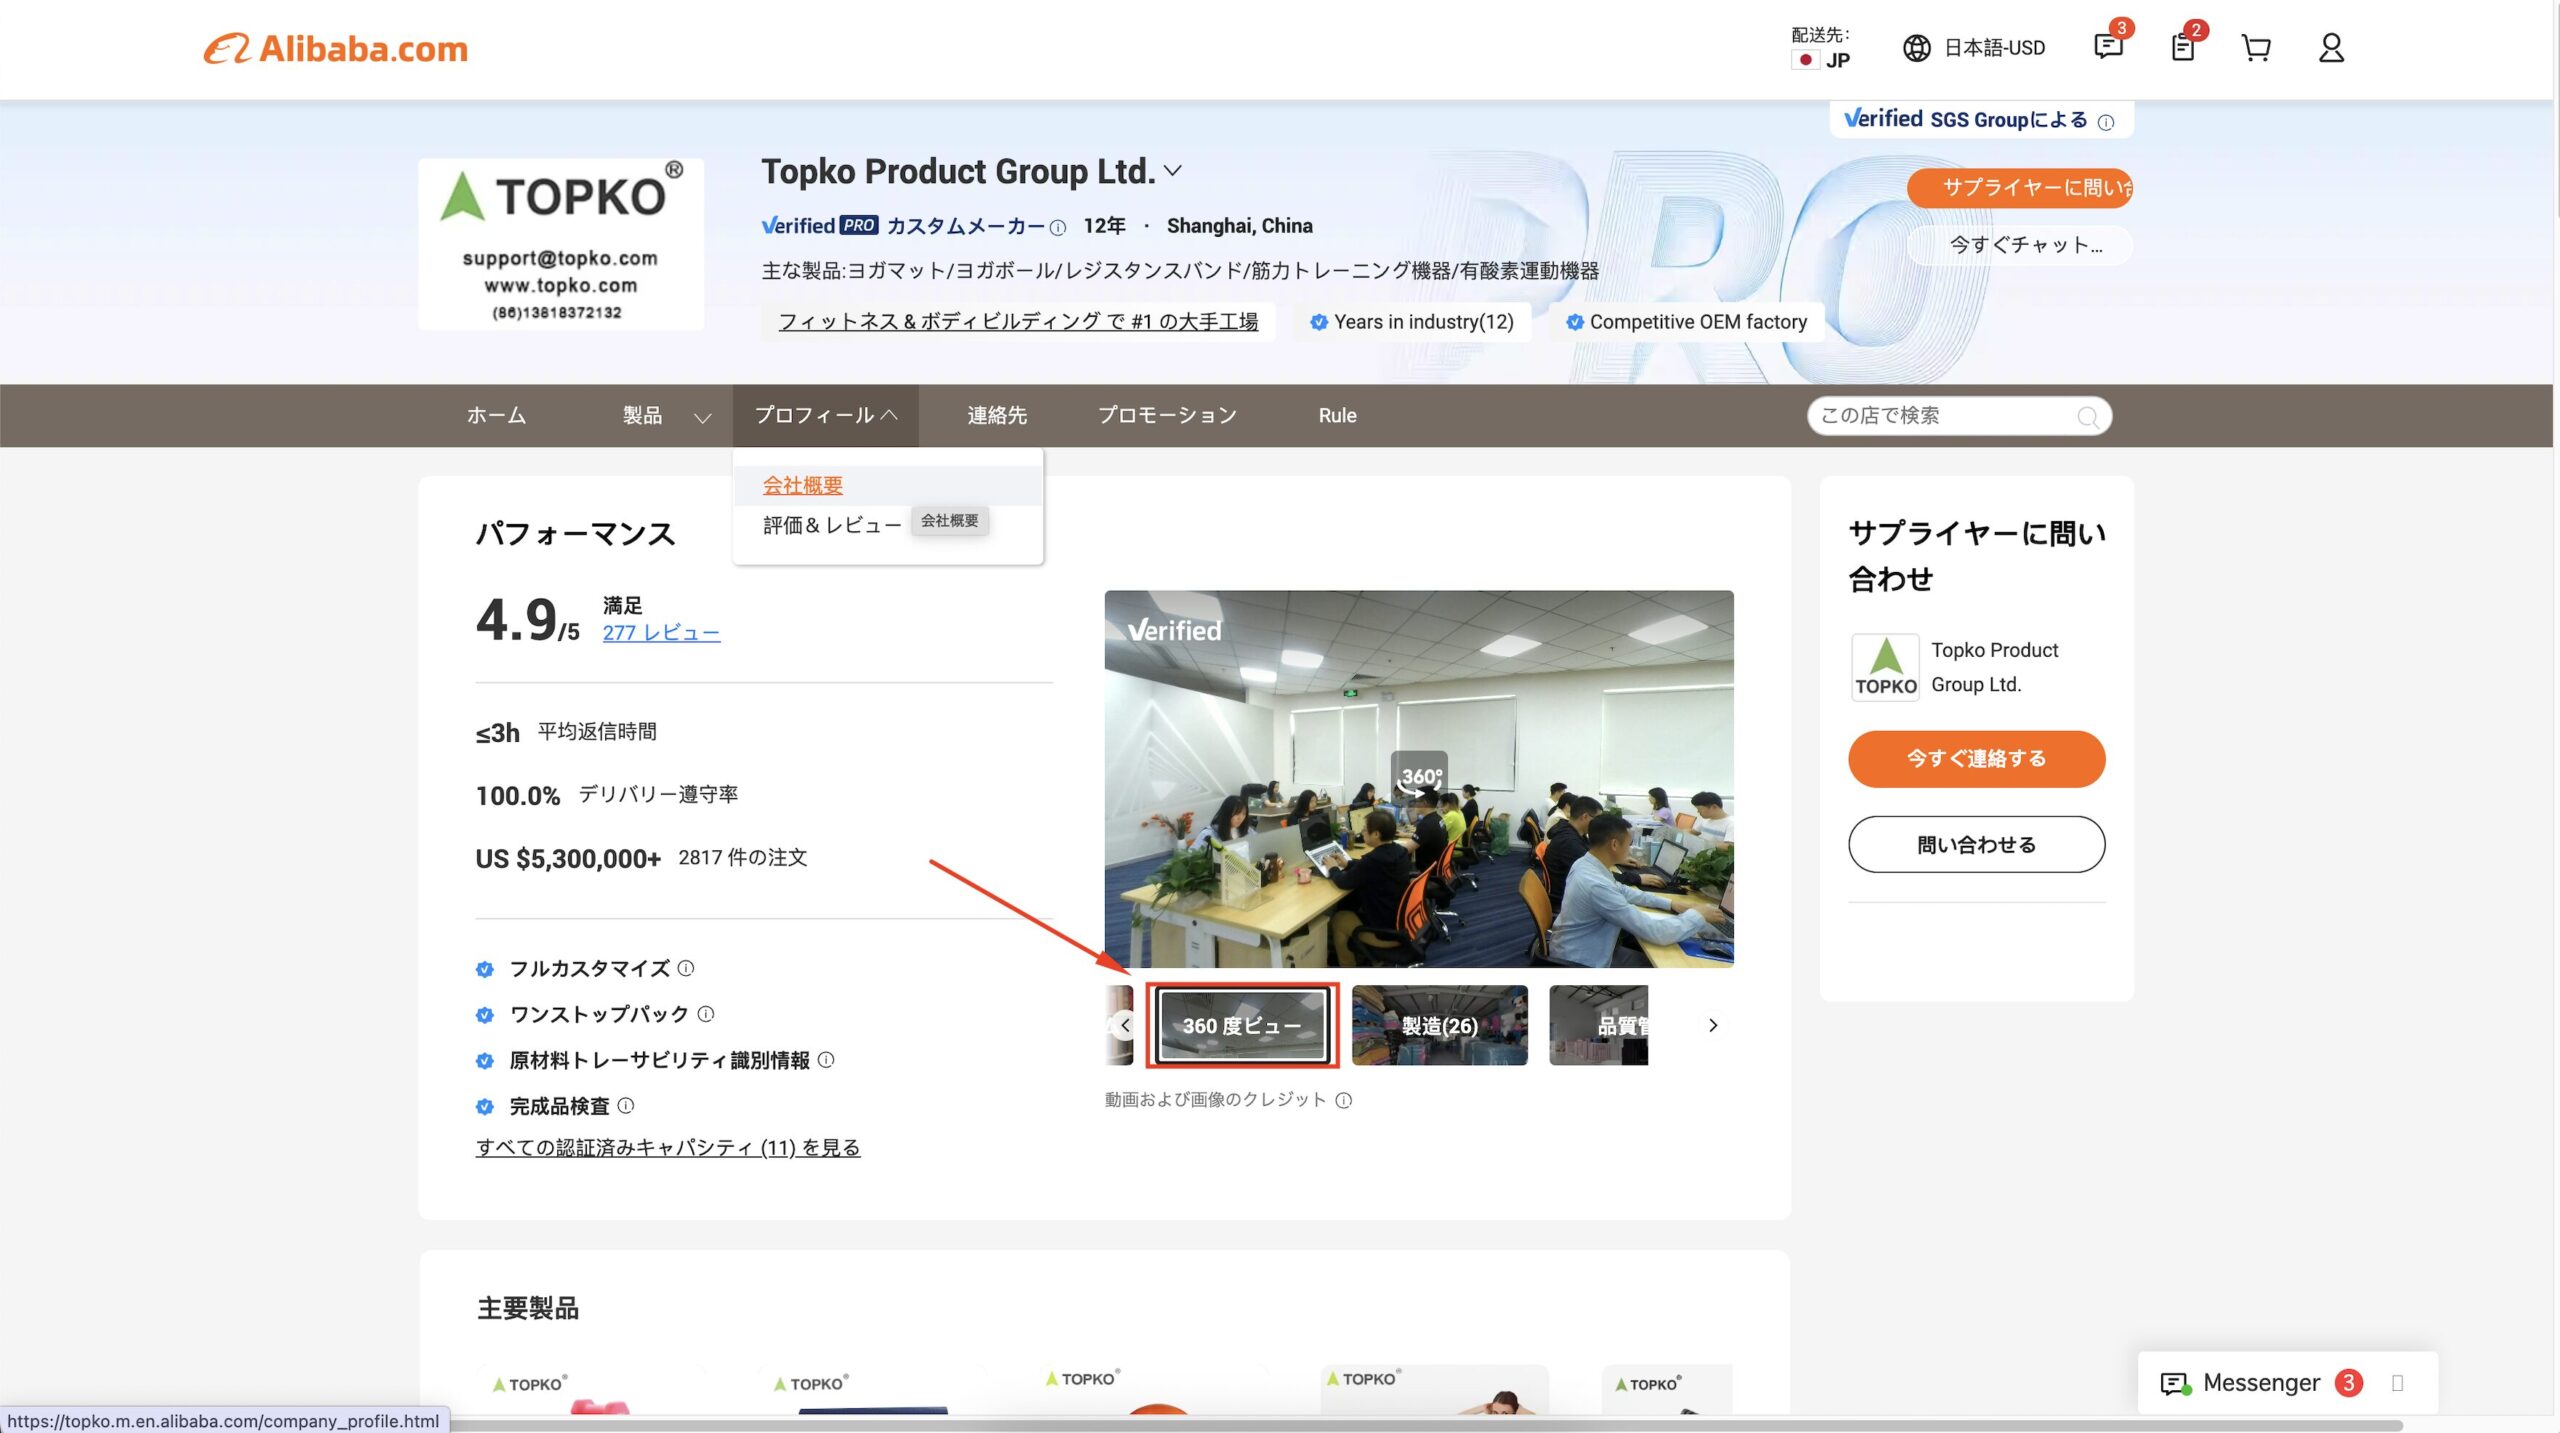Click the main office 360 image
The width and height of the screenshot is (2560, 1433).
pyautogui.click(x=1419, y=779)
